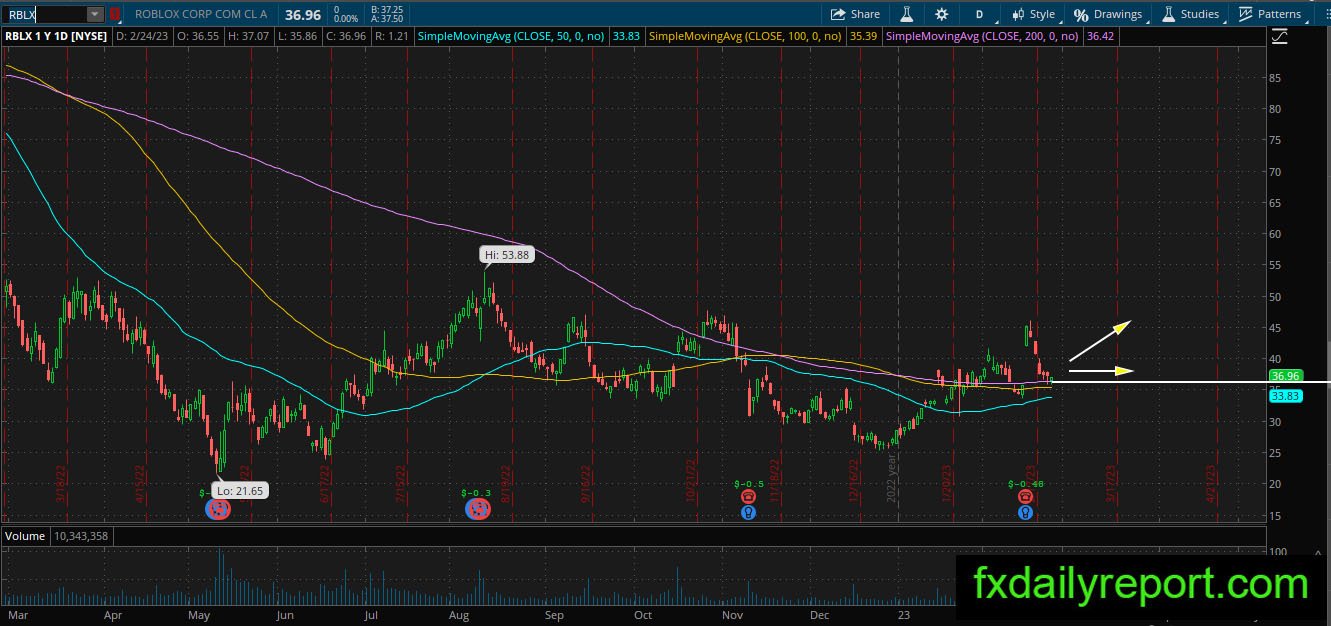Click the November blue lightbulb event icon
This screenshot has width=1331, height=626.
click(x=747, y=513)
